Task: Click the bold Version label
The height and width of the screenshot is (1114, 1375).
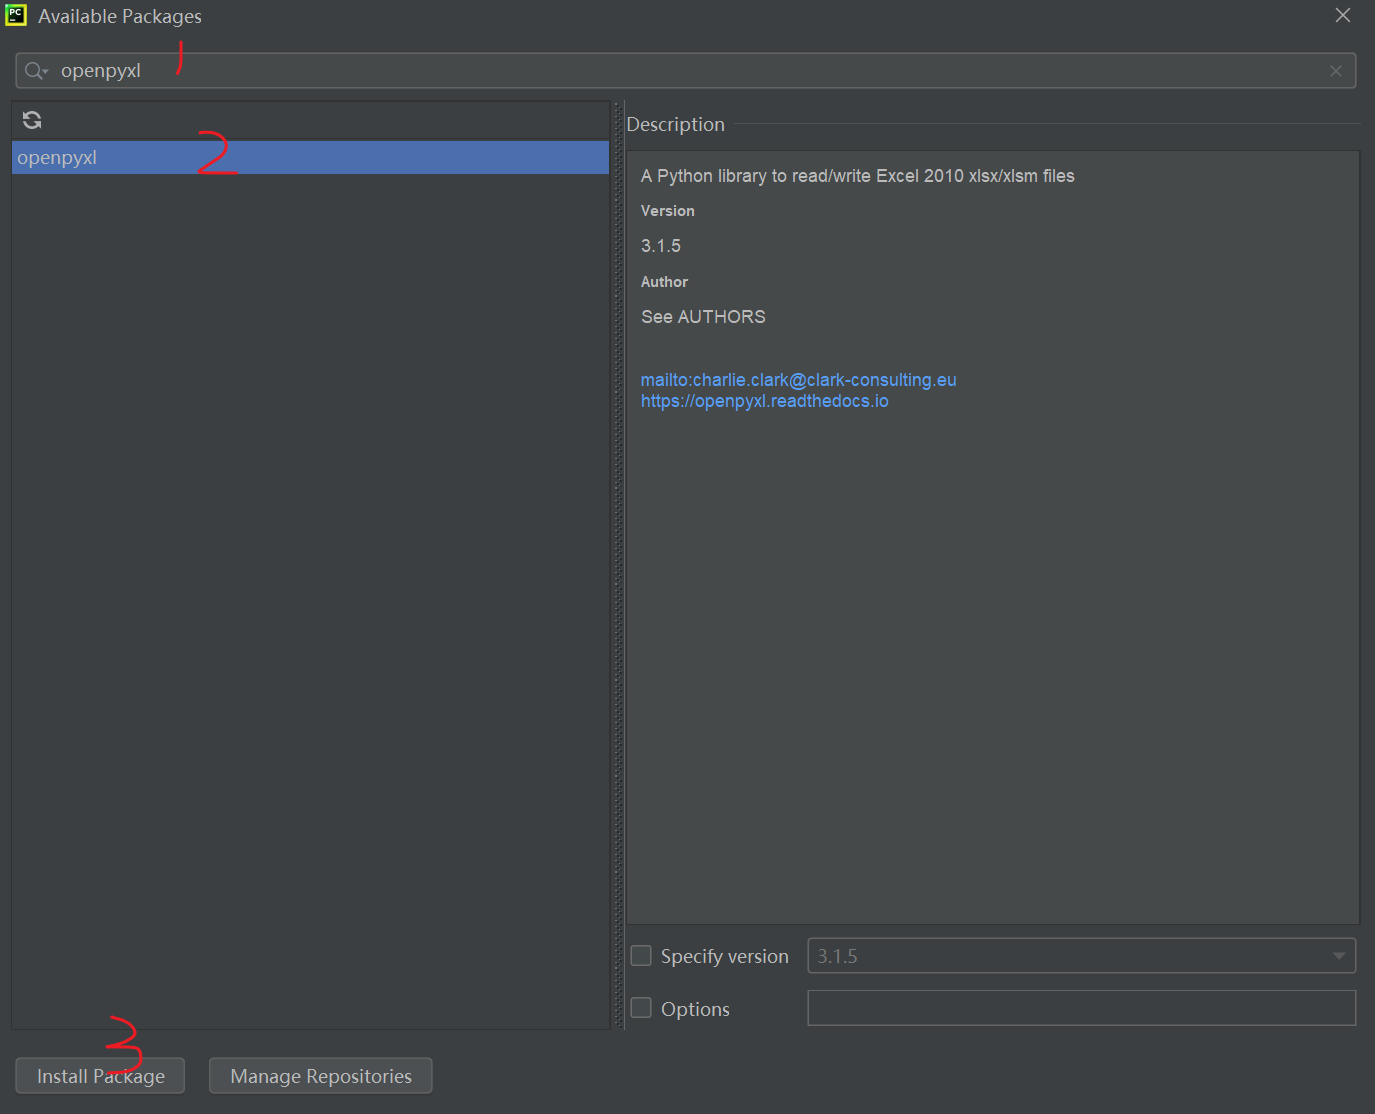Action: pyautogui.click(x=667, y=211)
